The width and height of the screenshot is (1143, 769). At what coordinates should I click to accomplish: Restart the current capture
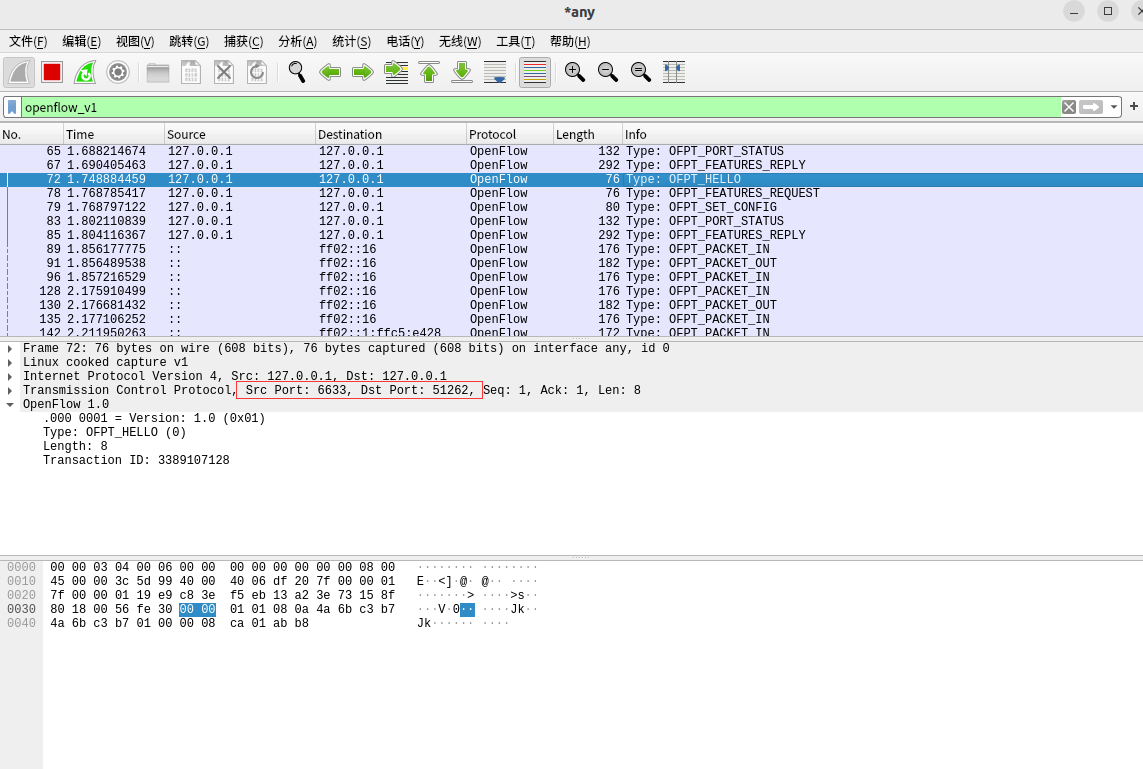[85, 72]
